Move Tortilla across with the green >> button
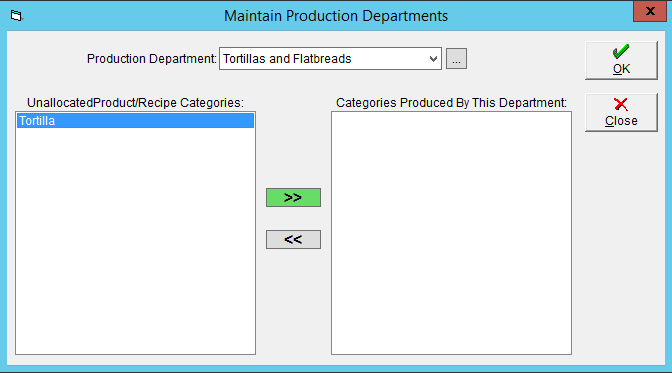Image resolution: width=672 pixels, height=373 pixels. point(293,197)
